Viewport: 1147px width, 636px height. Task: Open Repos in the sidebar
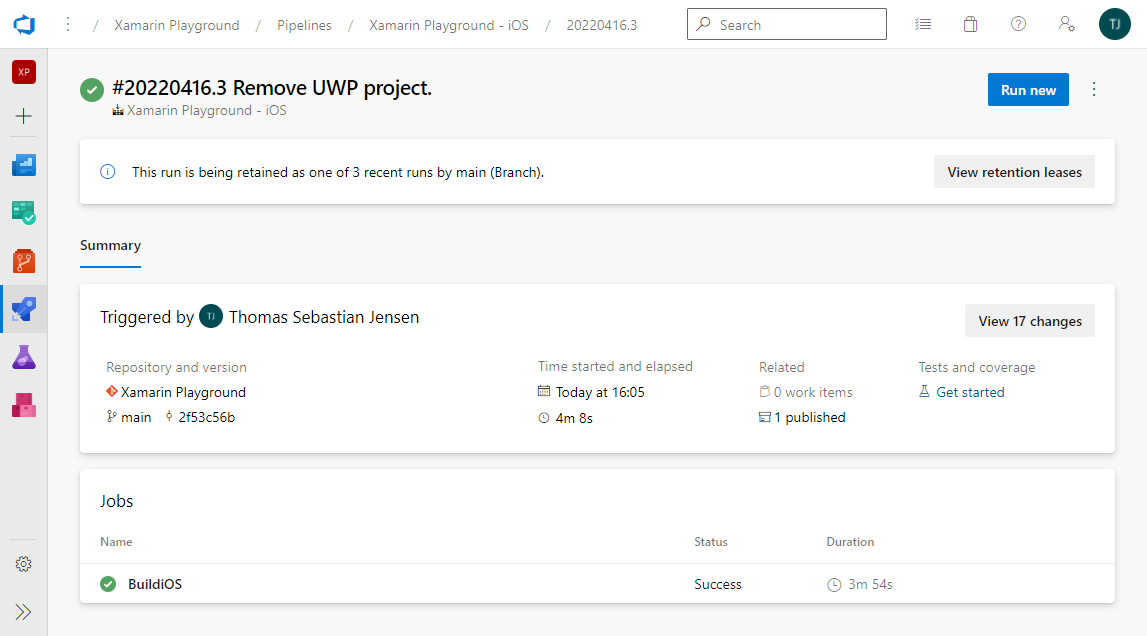coord(24,261)
